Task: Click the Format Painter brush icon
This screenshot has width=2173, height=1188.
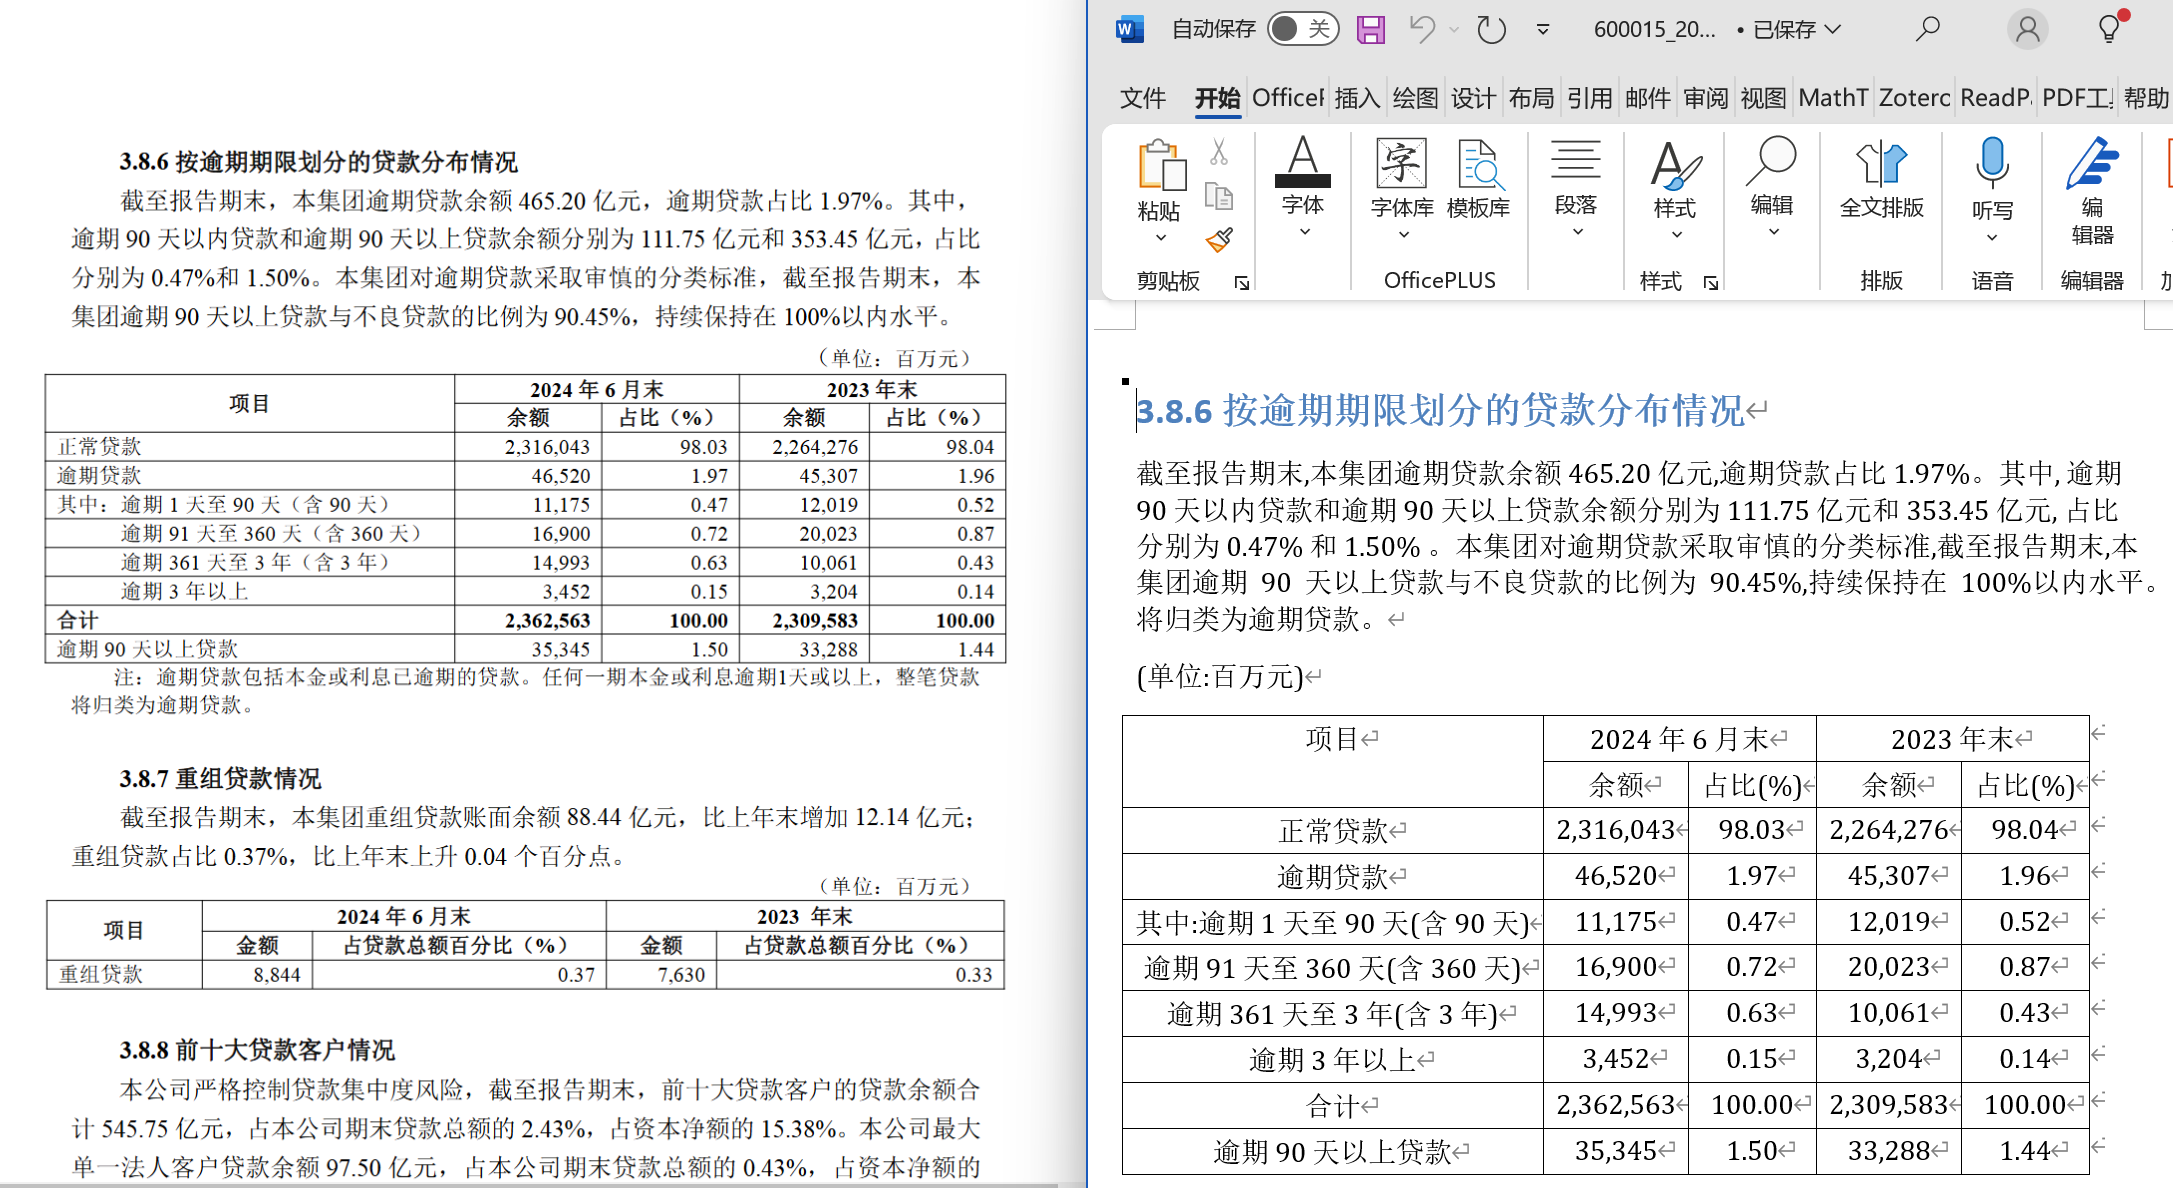Action: tap(1218, 240)
